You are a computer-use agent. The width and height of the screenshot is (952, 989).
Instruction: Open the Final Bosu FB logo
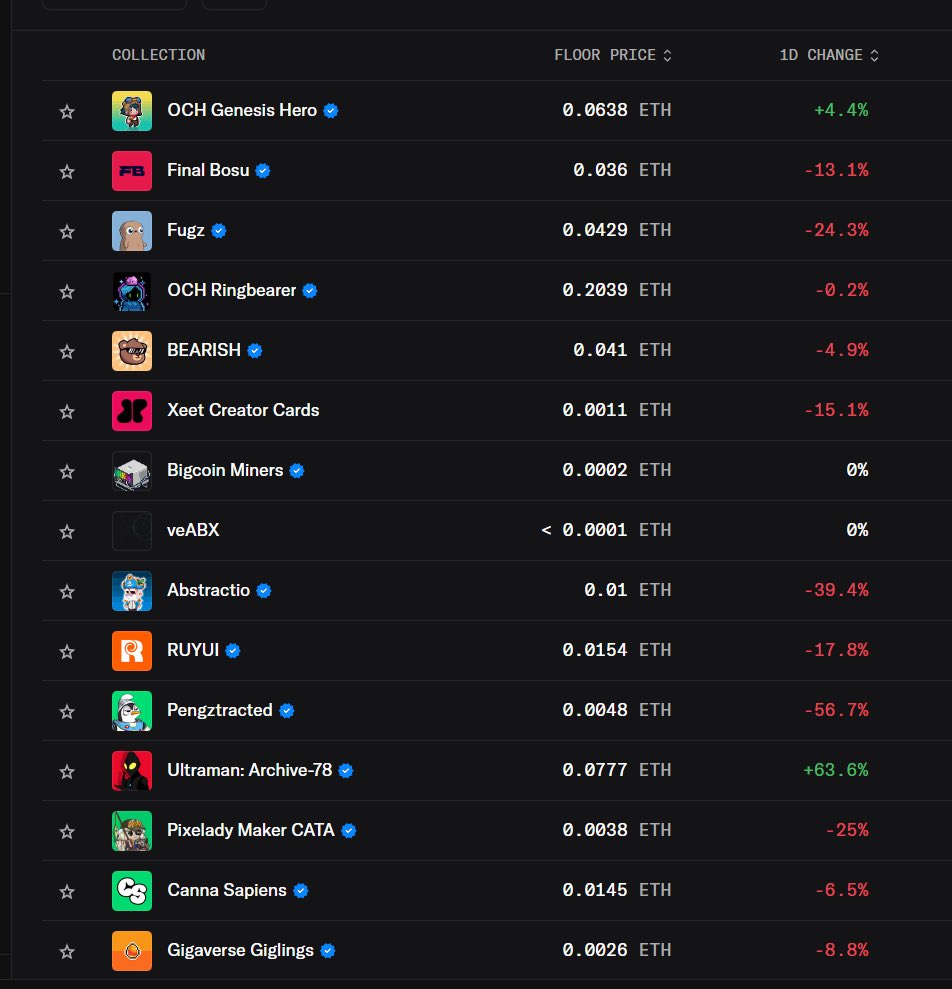click(132, 171)
